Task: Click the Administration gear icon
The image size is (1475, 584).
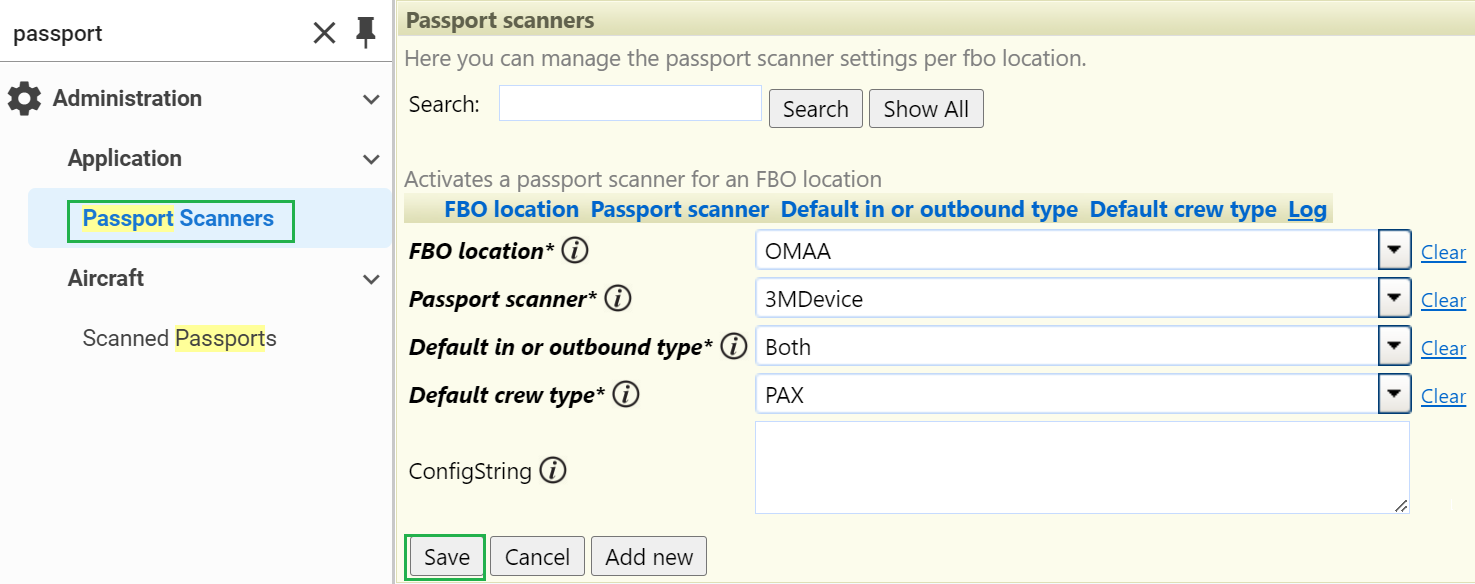Action: pos(24,98)
